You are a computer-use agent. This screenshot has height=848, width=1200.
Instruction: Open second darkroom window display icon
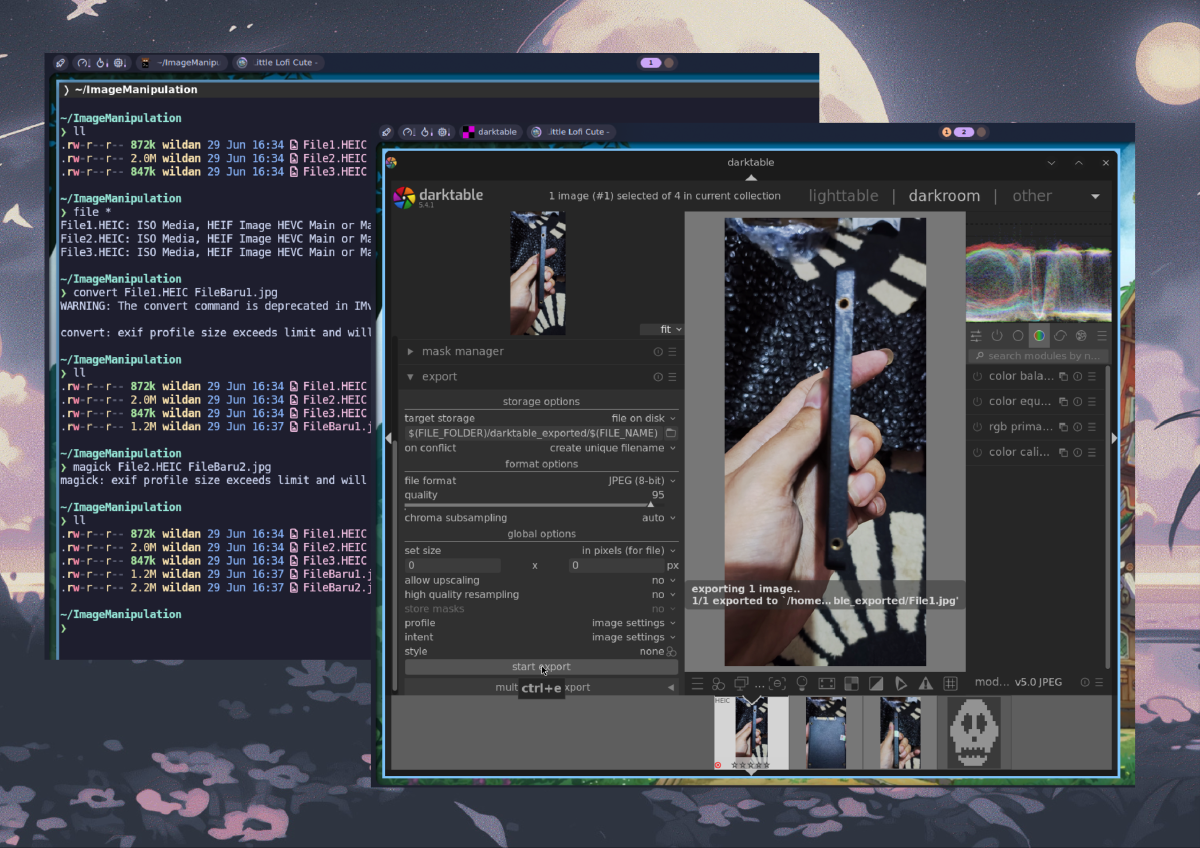[741, 684]
